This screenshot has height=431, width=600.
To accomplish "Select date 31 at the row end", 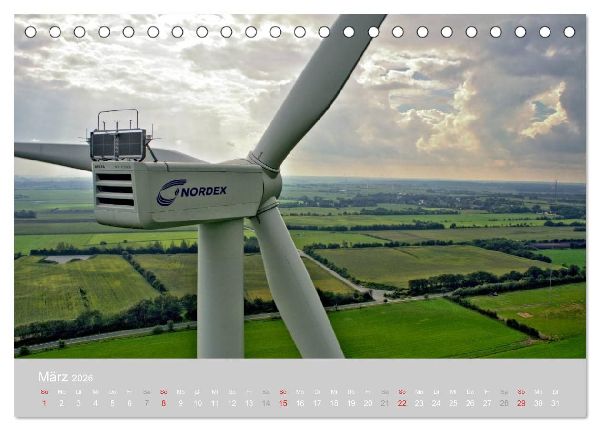I will (555, 403).
